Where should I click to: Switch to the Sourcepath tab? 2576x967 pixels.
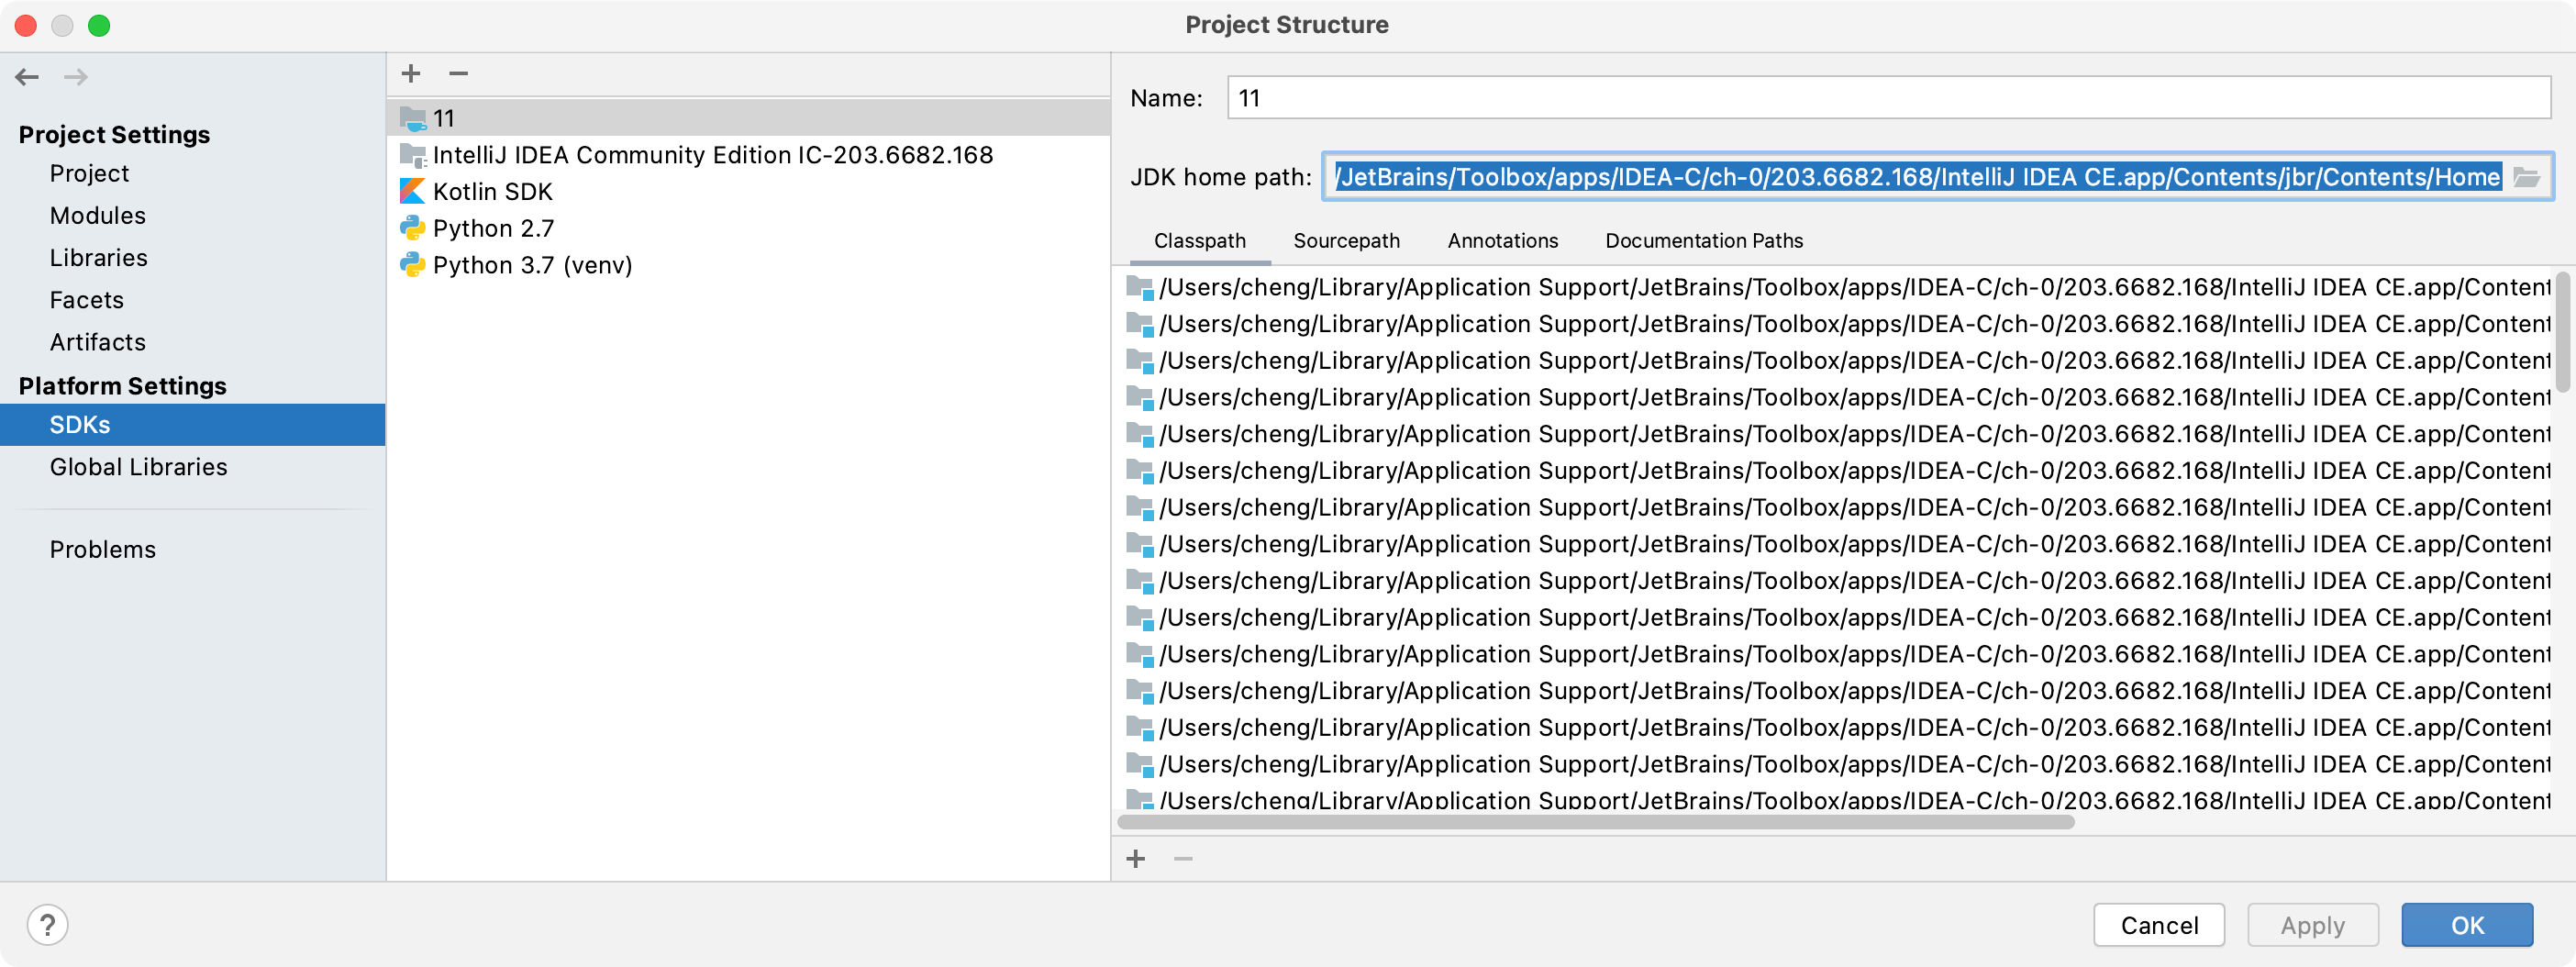pyautogui.click(x=1346, y=241)
